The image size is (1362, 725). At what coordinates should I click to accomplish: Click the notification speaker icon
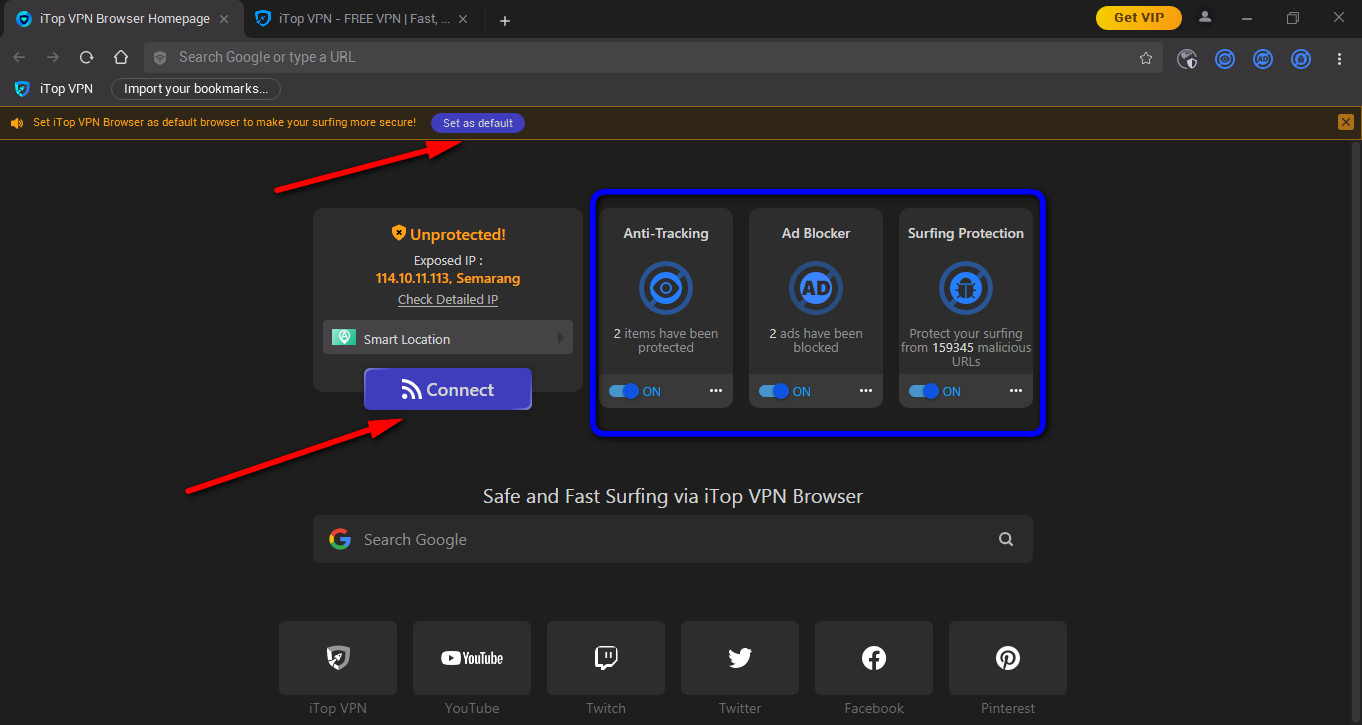(x=16, y=123)
